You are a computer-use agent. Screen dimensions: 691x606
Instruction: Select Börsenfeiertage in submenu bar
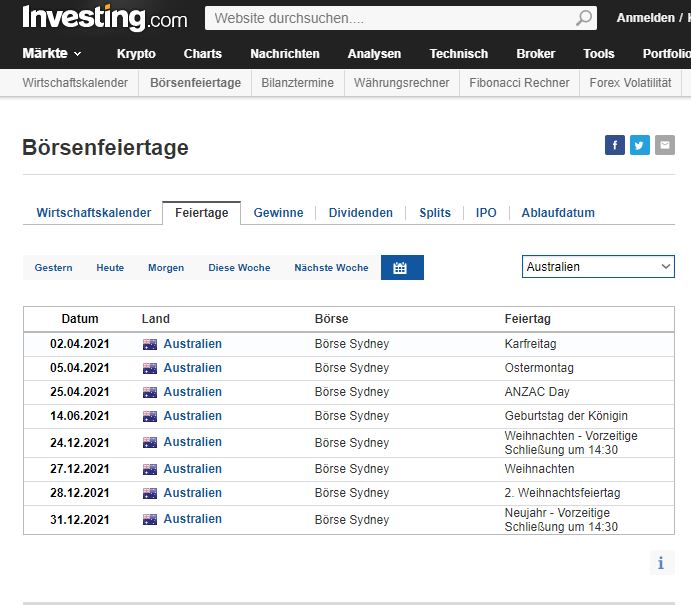pos(195,82)
